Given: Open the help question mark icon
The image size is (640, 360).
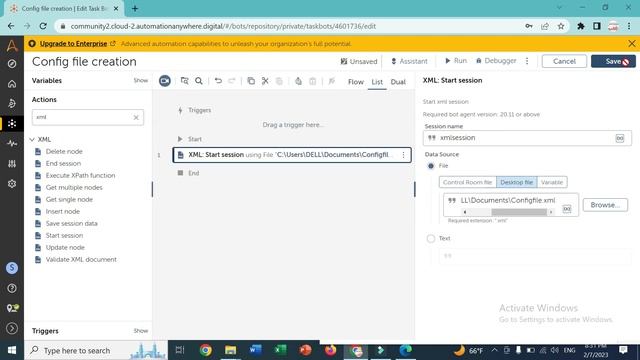Looking at the screenshot, I should click(x=12, y=288).
